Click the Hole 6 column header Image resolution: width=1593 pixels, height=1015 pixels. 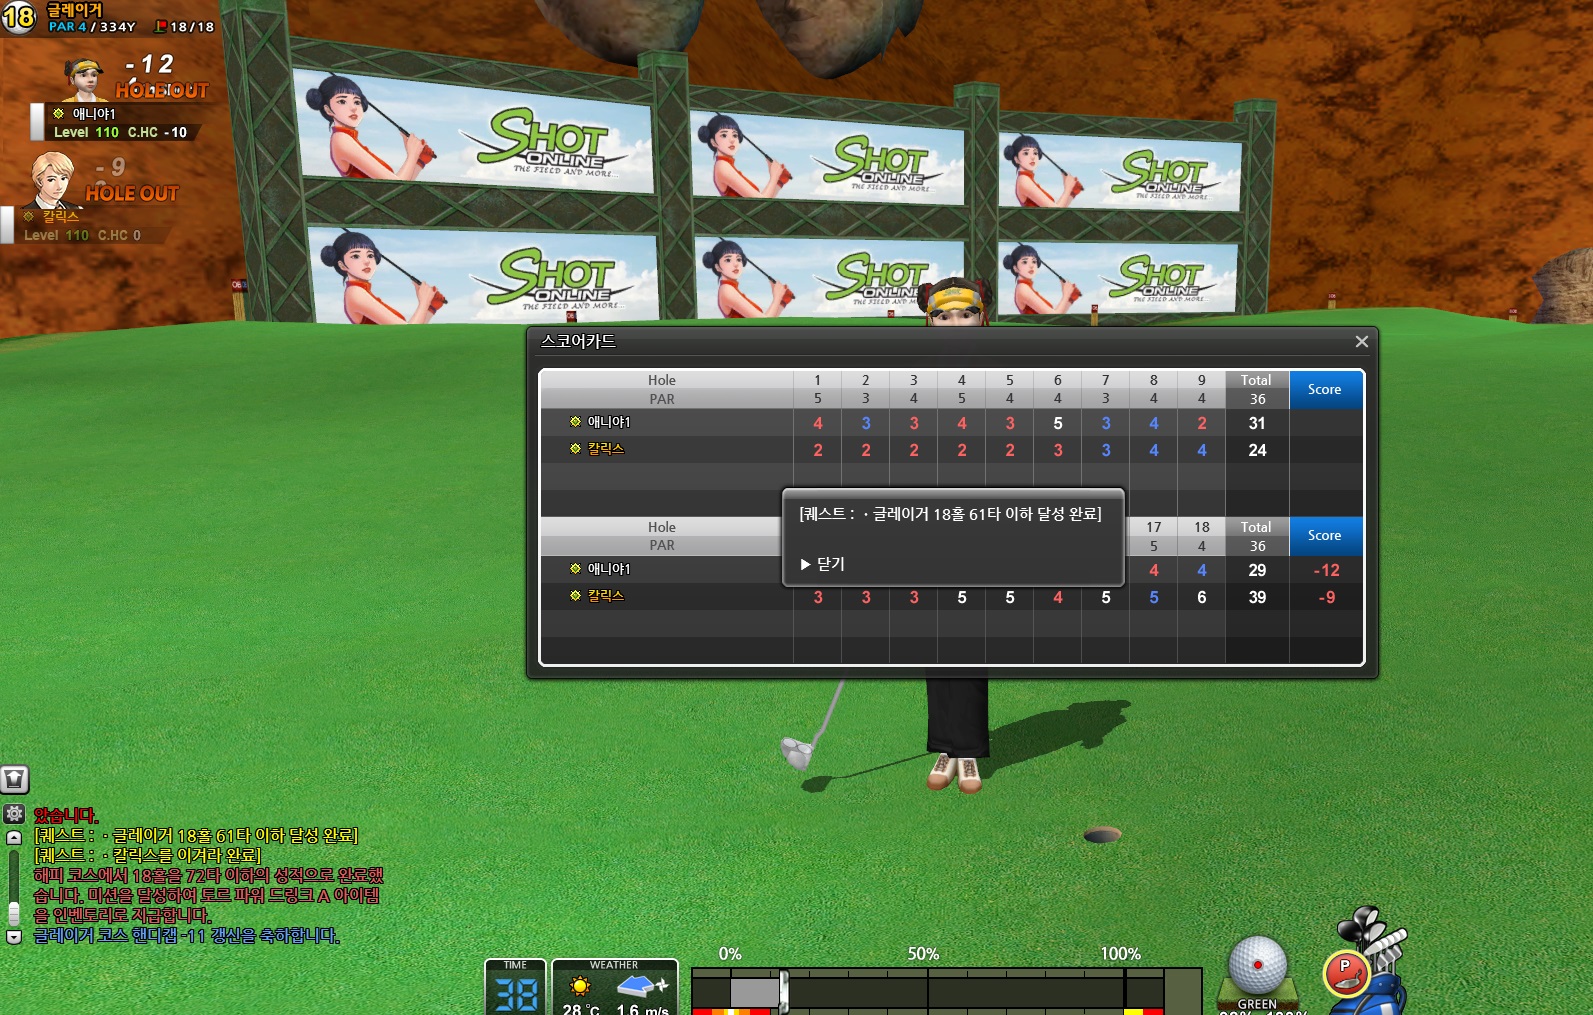click(x=1058, y=380)
